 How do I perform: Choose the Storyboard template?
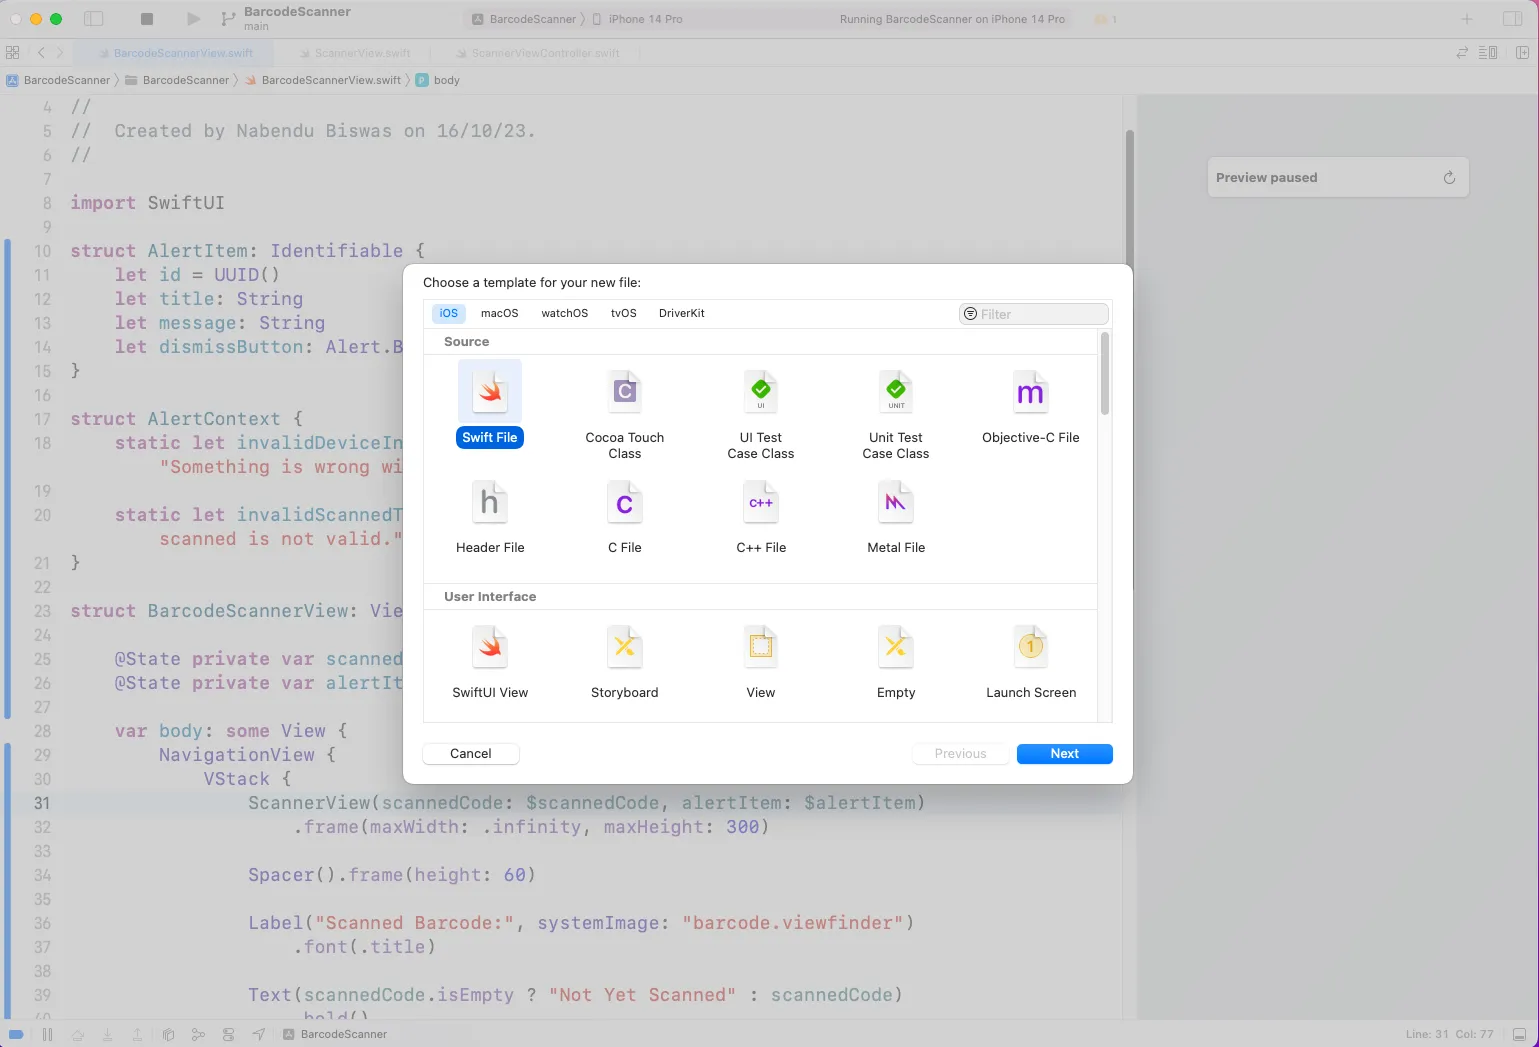[625, 661]
